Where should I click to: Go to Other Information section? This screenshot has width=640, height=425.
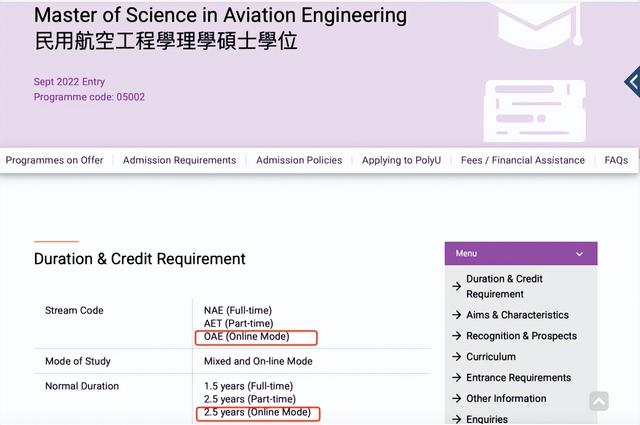tap(506, 399)
